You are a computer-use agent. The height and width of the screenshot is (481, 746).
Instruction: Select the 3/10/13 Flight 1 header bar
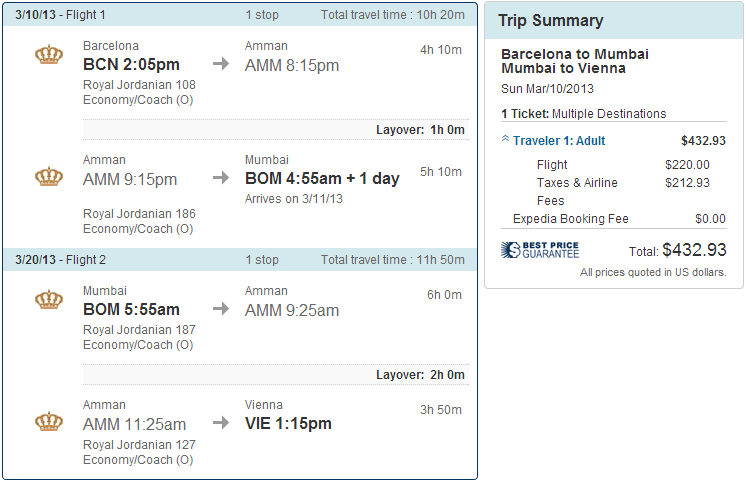[x=240, y=15]
